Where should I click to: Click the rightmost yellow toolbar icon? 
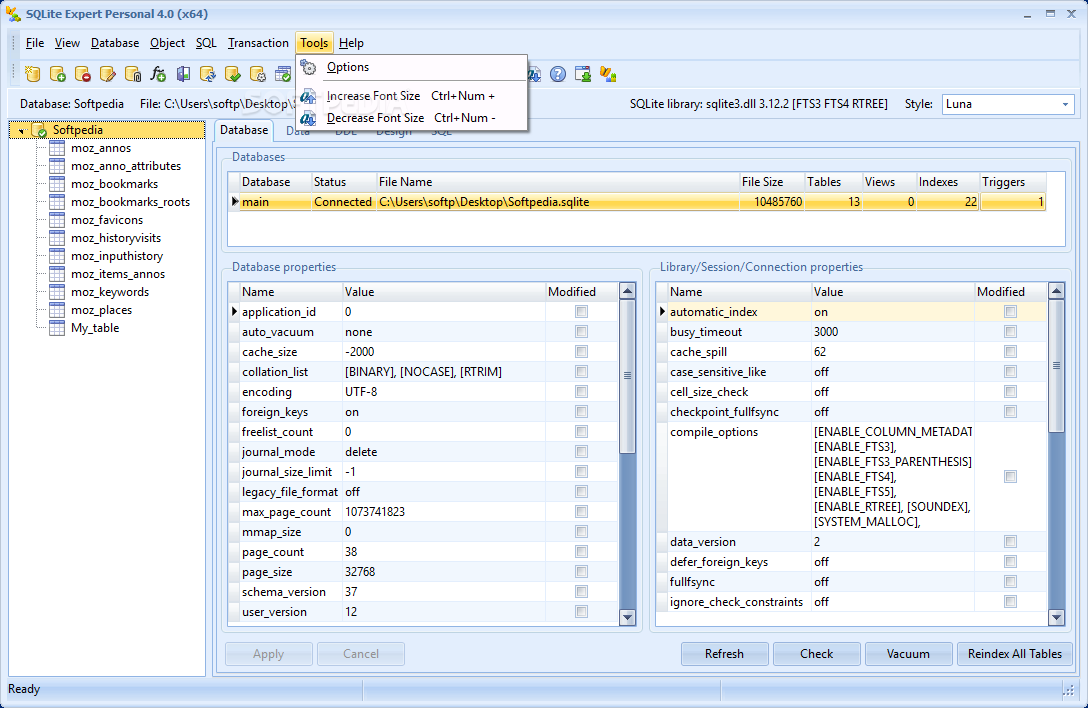608,74
